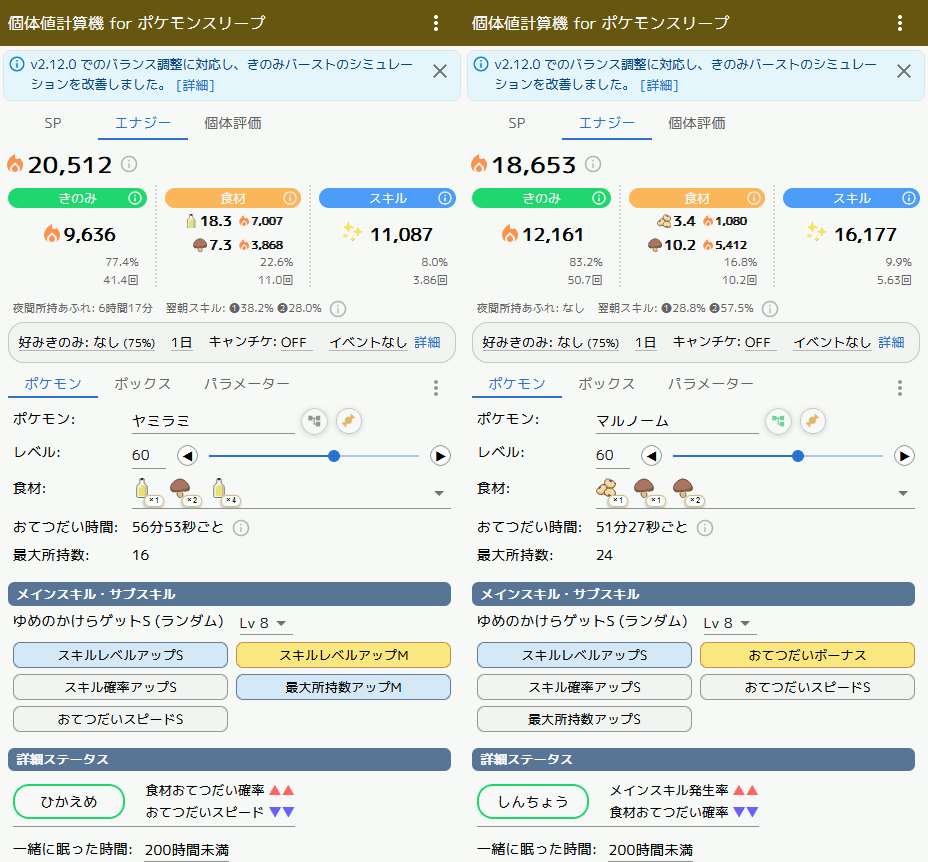Click the info icon beside 51分27秒ごと
The height and width of the screenshot is (862, 928).
click(x=705, y=528)
